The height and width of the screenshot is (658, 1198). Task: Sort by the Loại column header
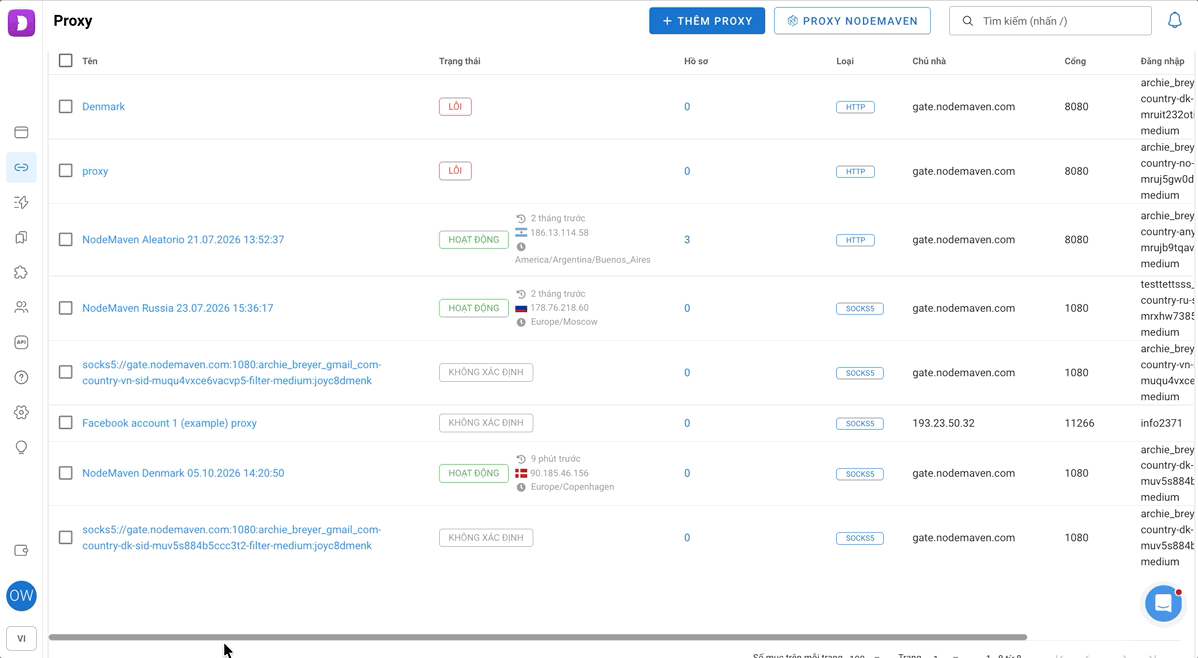(845, 61)
